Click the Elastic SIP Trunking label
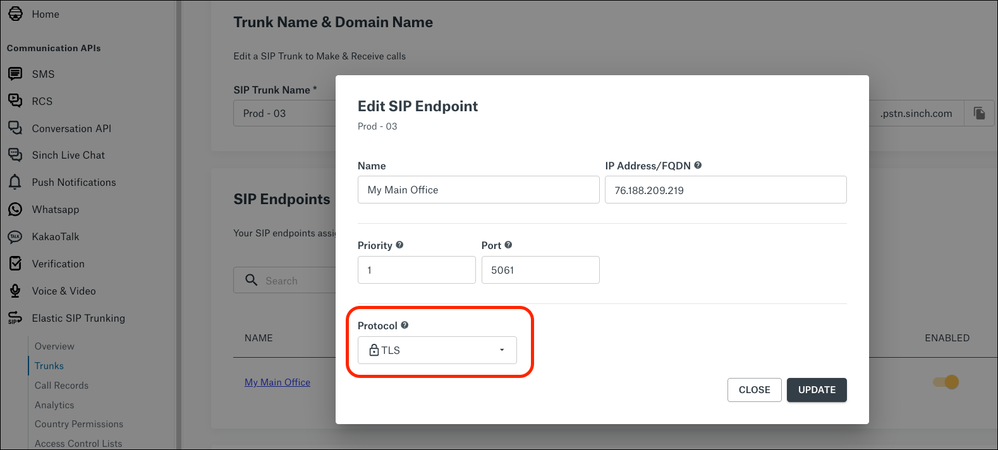Screen dimensions: 998x450 point(78,318)
